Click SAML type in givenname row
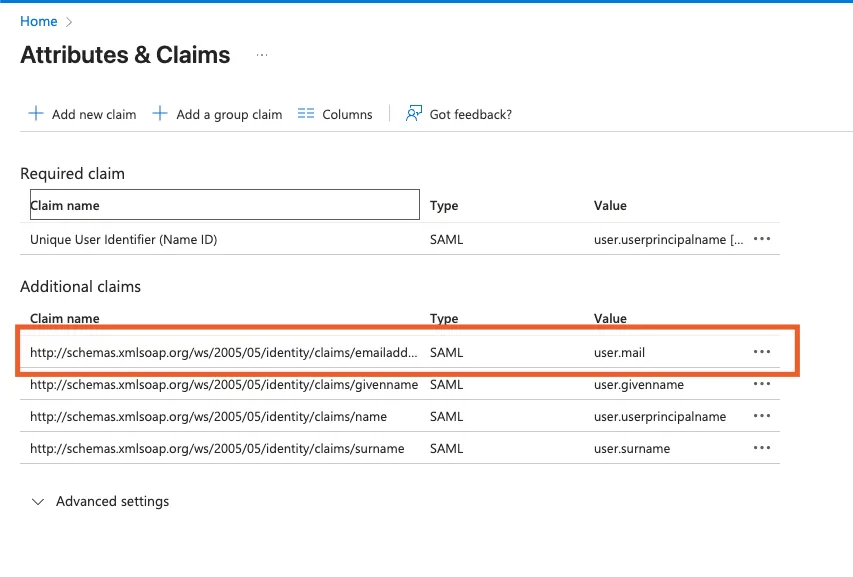853x577 pixels. tap(447, 384)
